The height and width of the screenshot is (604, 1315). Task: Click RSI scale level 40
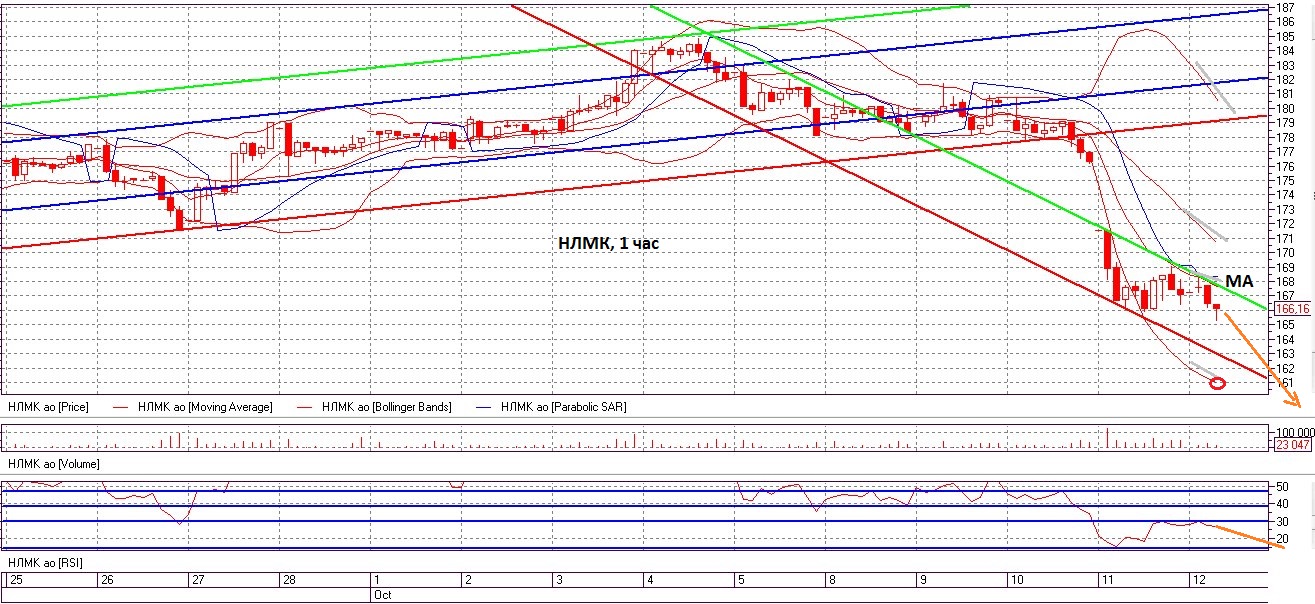1281,505
